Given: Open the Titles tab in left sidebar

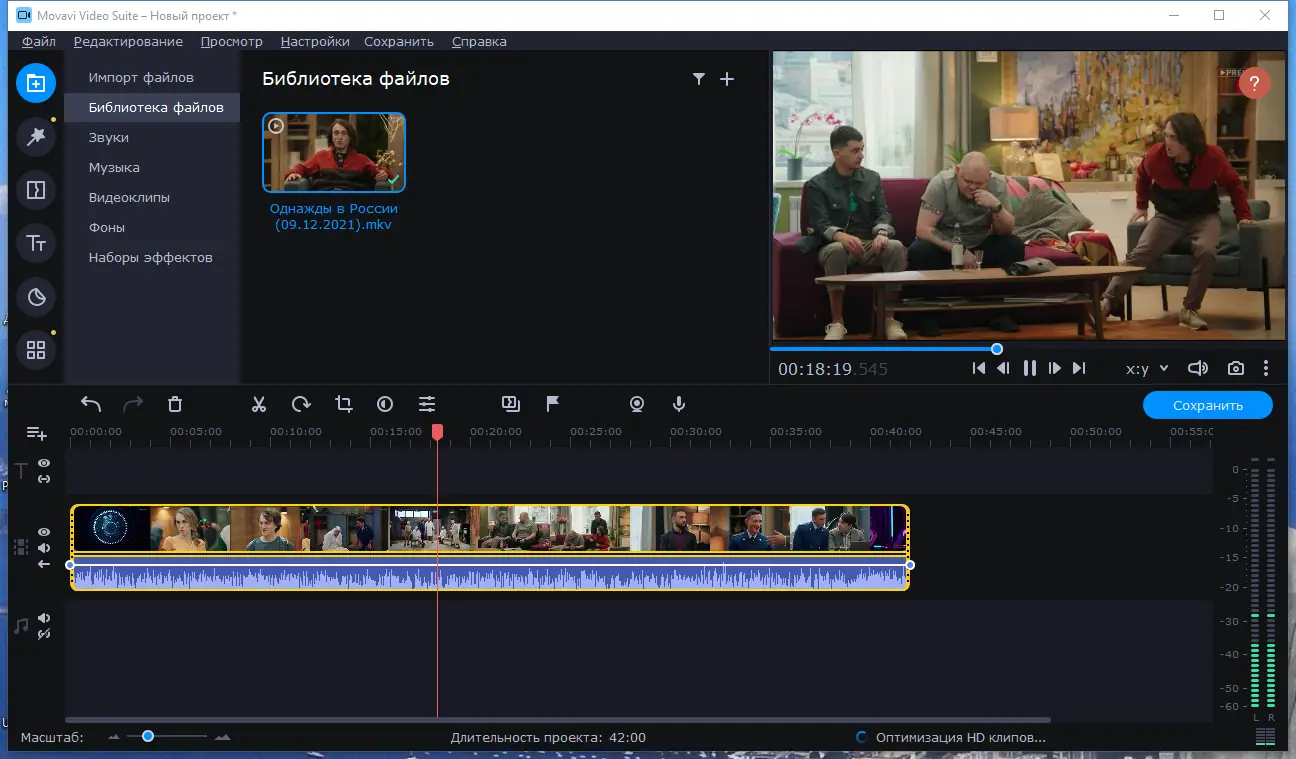Looking at the screenshot, I should 36,243.
